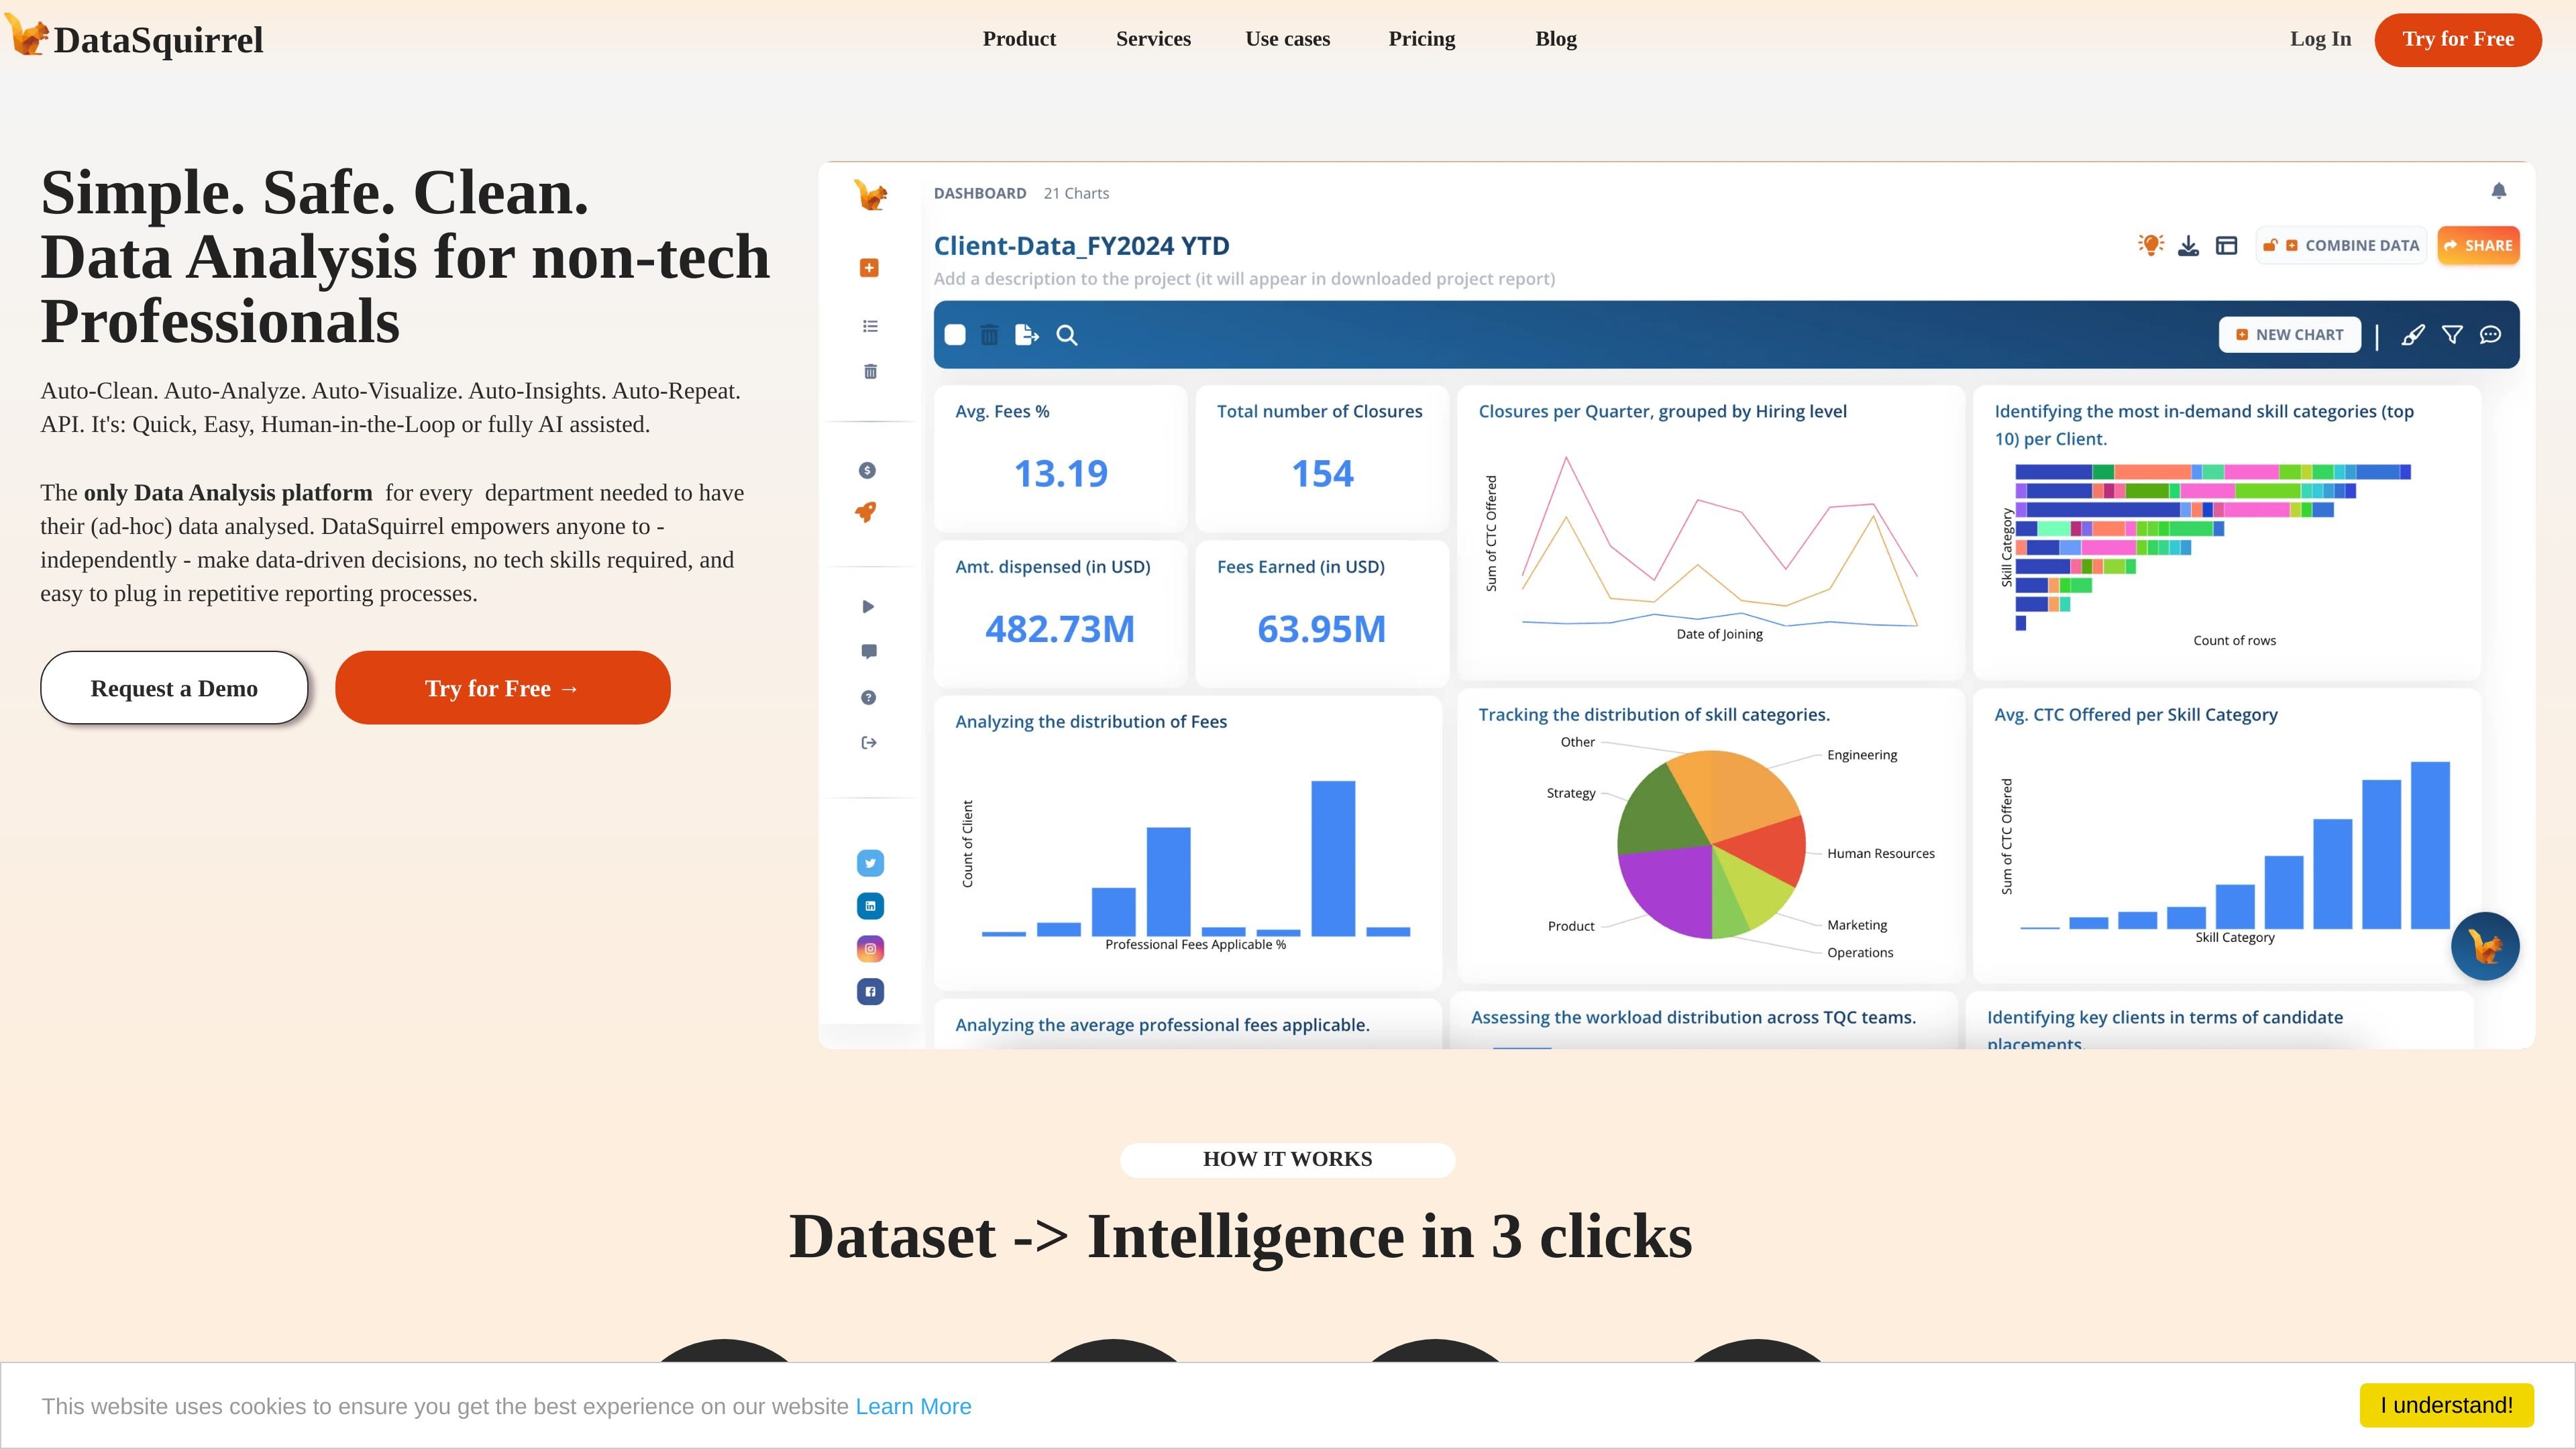The height and width of the screenshot is (1449, 2576).
Task: Click the squirrel logo atop dashboard sidebar
Action: pyautogui.click(x=870, y=194)
